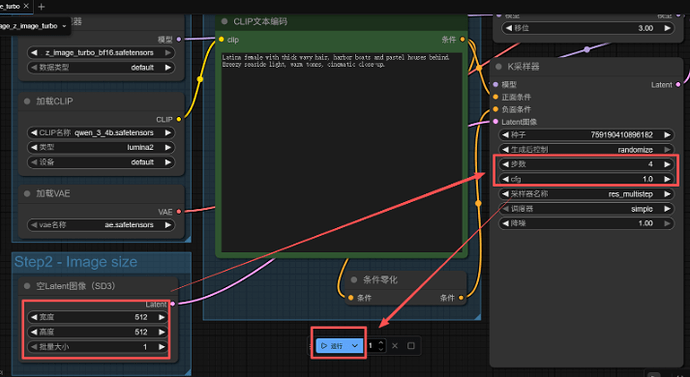Close the workflow tab ending in _turbo
The image size is (690, 377).
(26, 6)
